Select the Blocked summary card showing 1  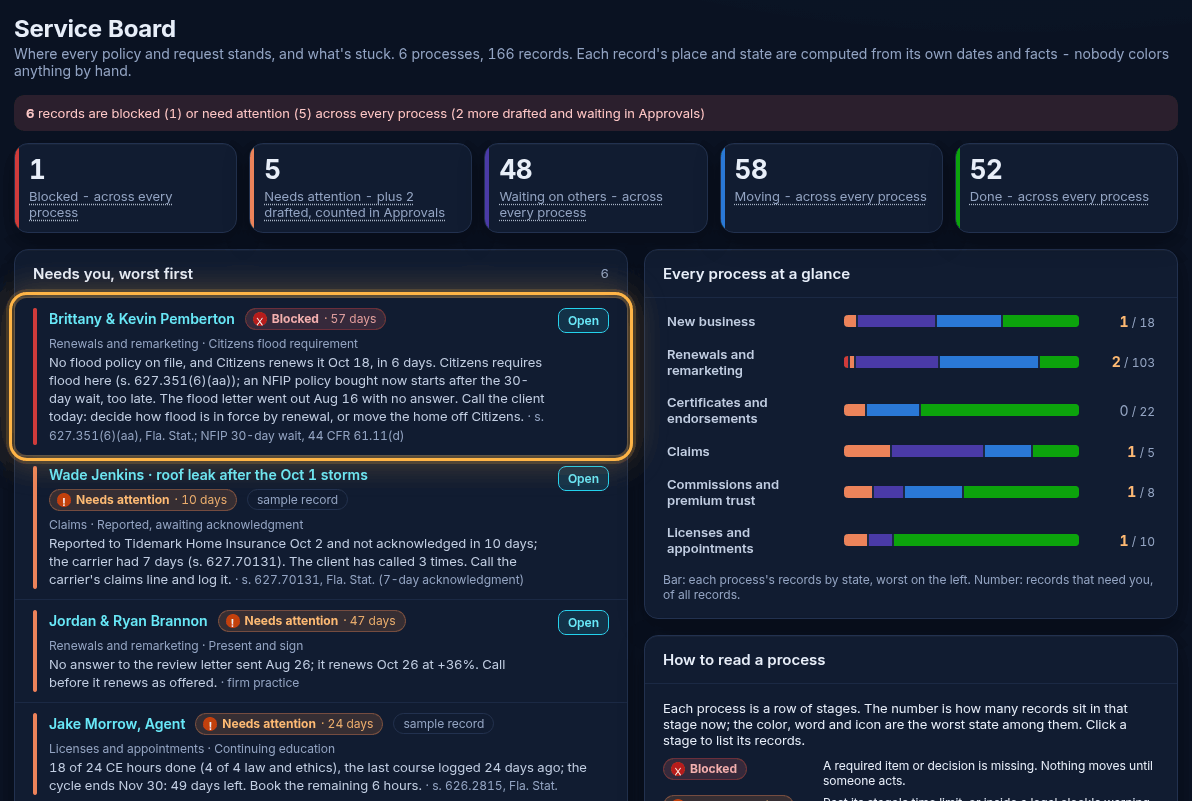(x=125, y=188)
